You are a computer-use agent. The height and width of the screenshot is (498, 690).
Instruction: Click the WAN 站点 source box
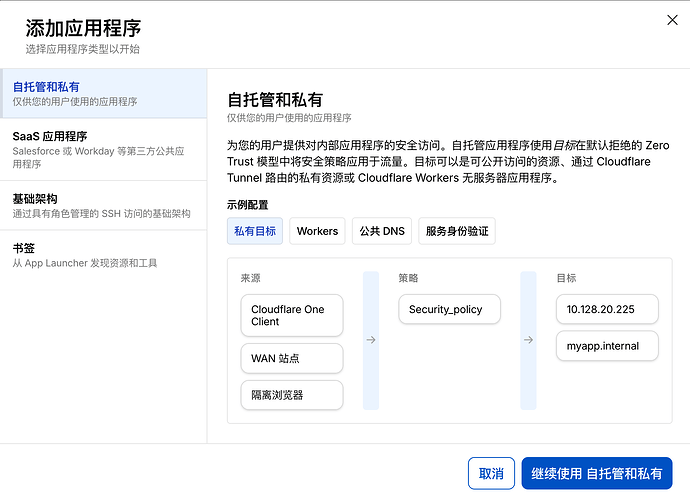292,359
